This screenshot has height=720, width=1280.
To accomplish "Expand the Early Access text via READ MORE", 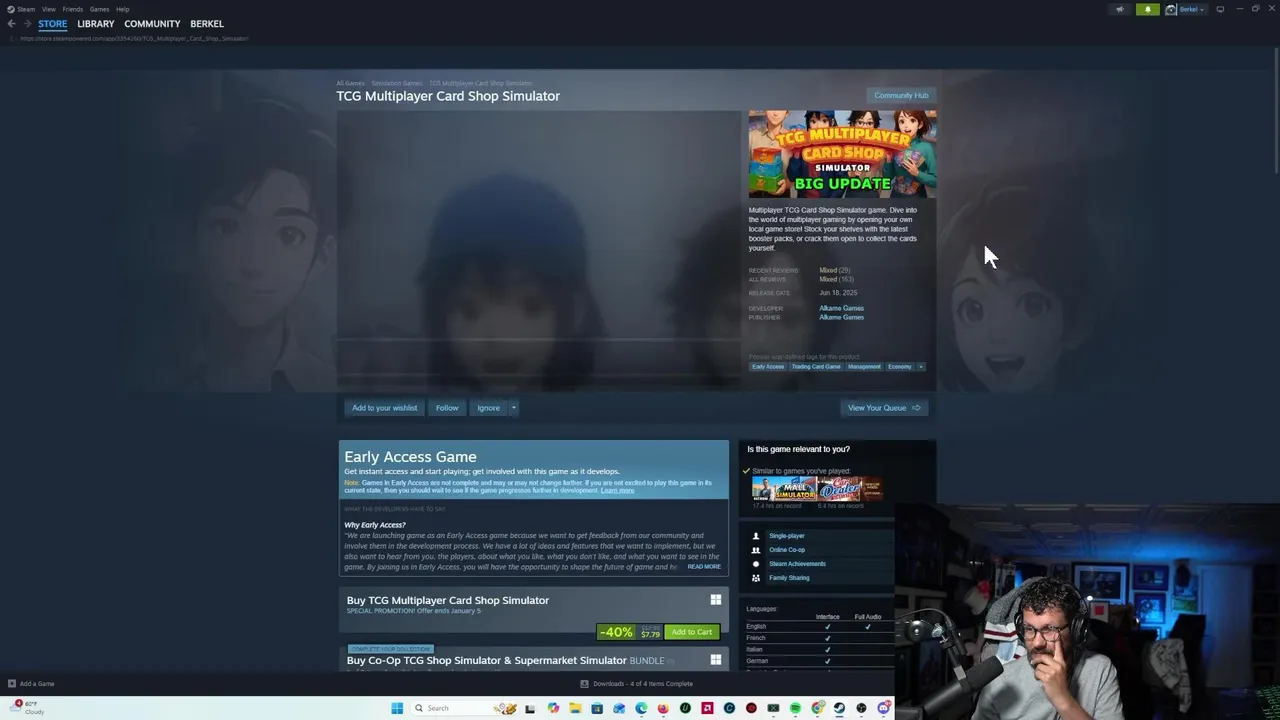I will (704, 567).
